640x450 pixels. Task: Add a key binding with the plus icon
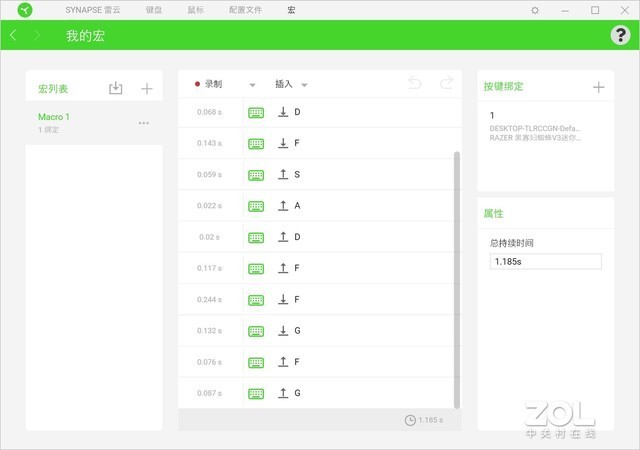point(598,87)
